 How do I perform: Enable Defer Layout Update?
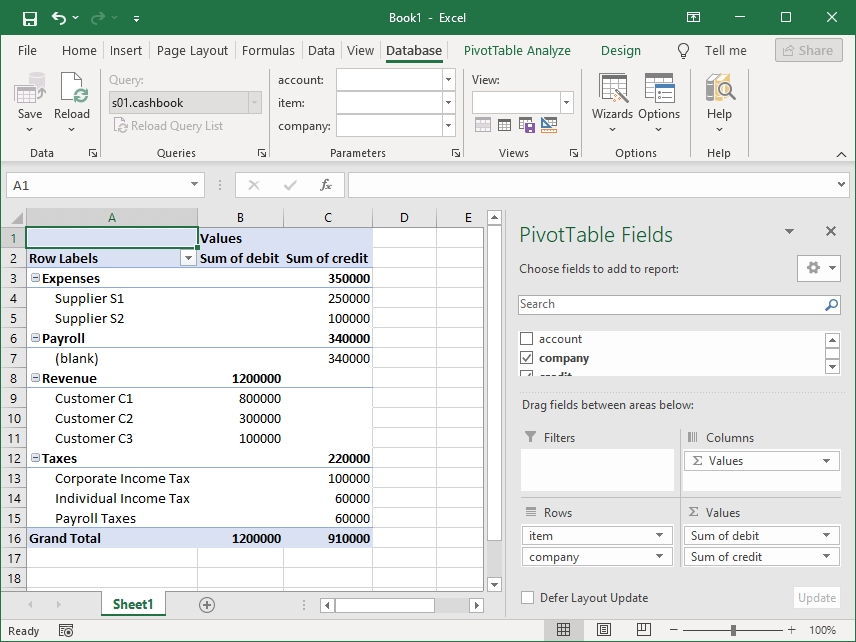click(525, 597)
